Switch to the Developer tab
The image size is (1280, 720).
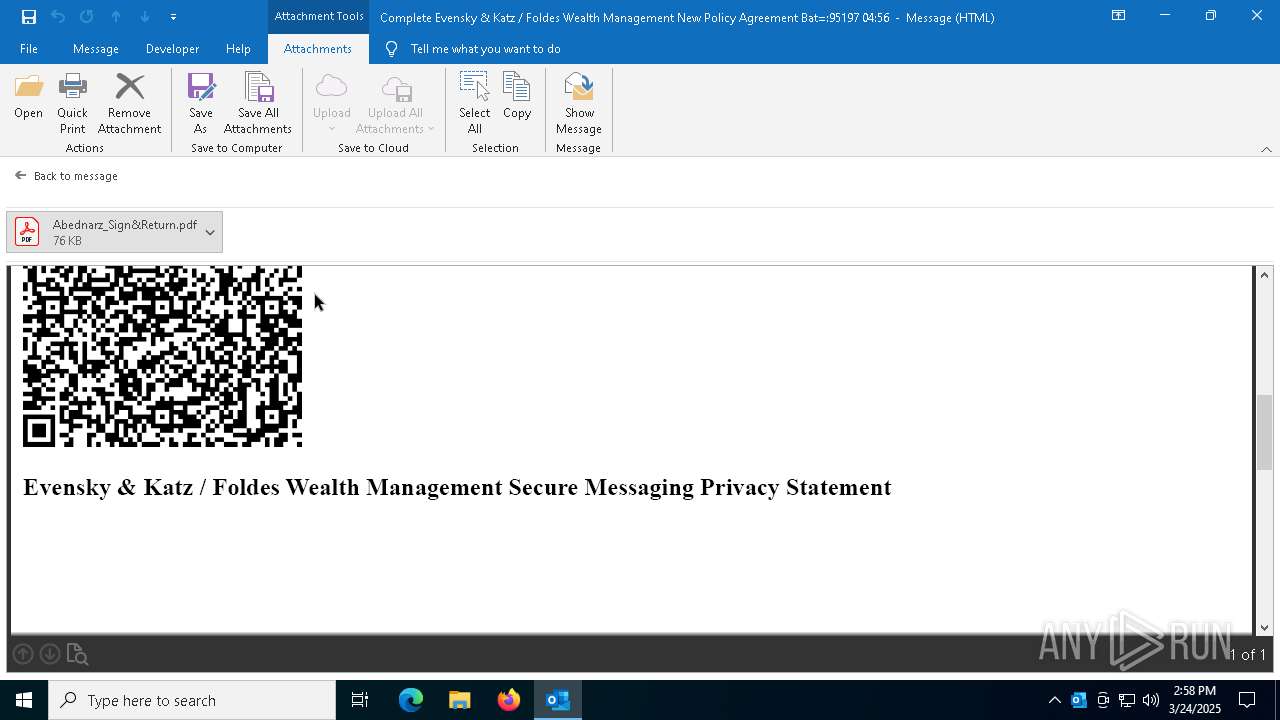pyautogui.click(x=172, y=49)
